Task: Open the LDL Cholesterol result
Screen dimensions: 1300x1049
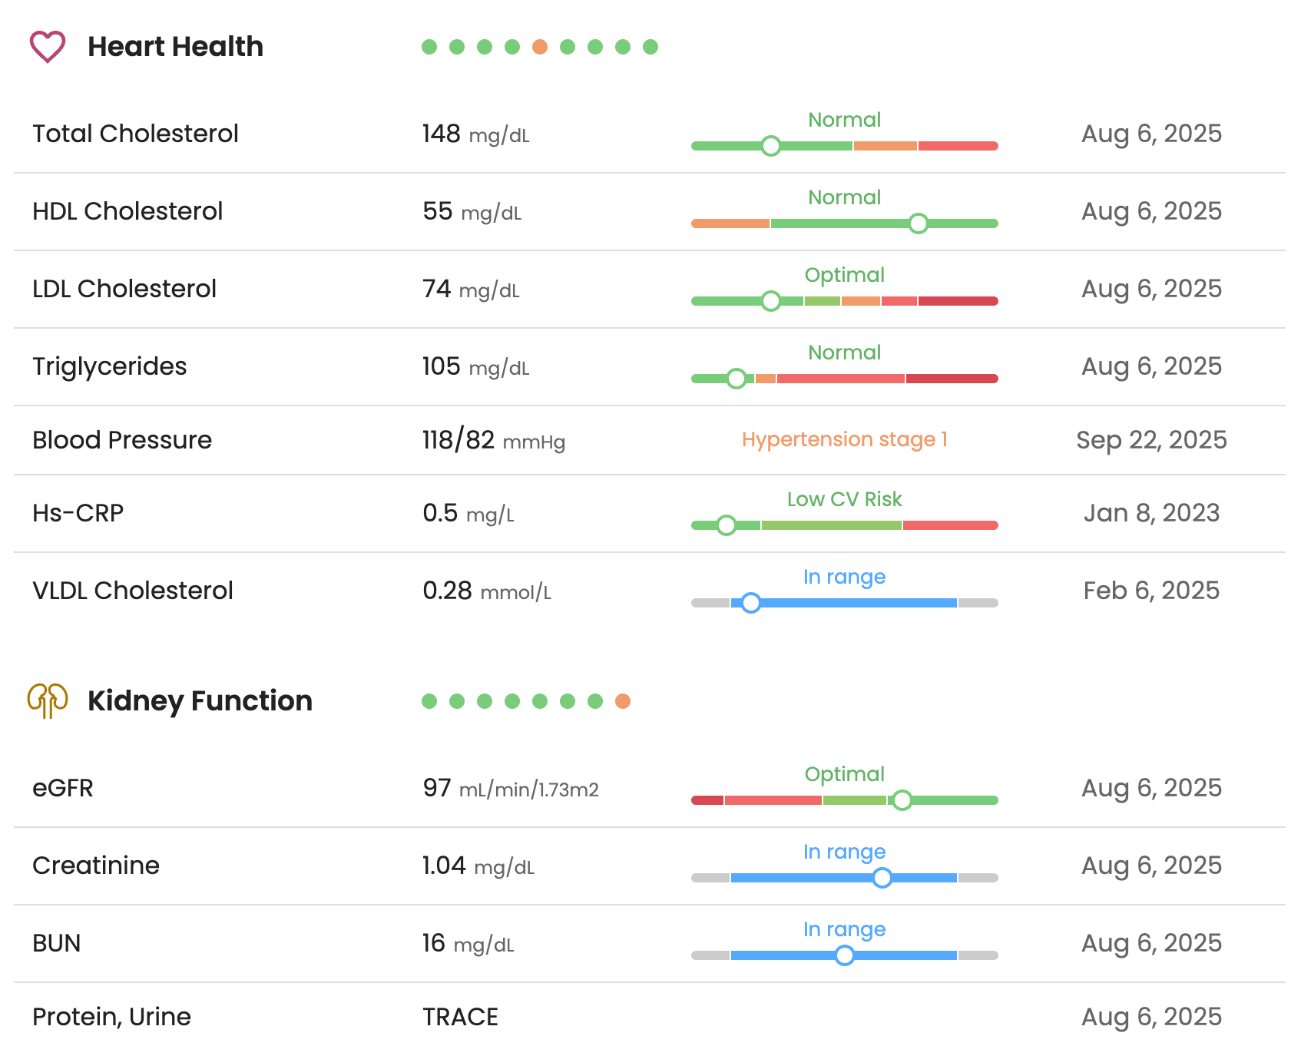Action: click(124, 289)
